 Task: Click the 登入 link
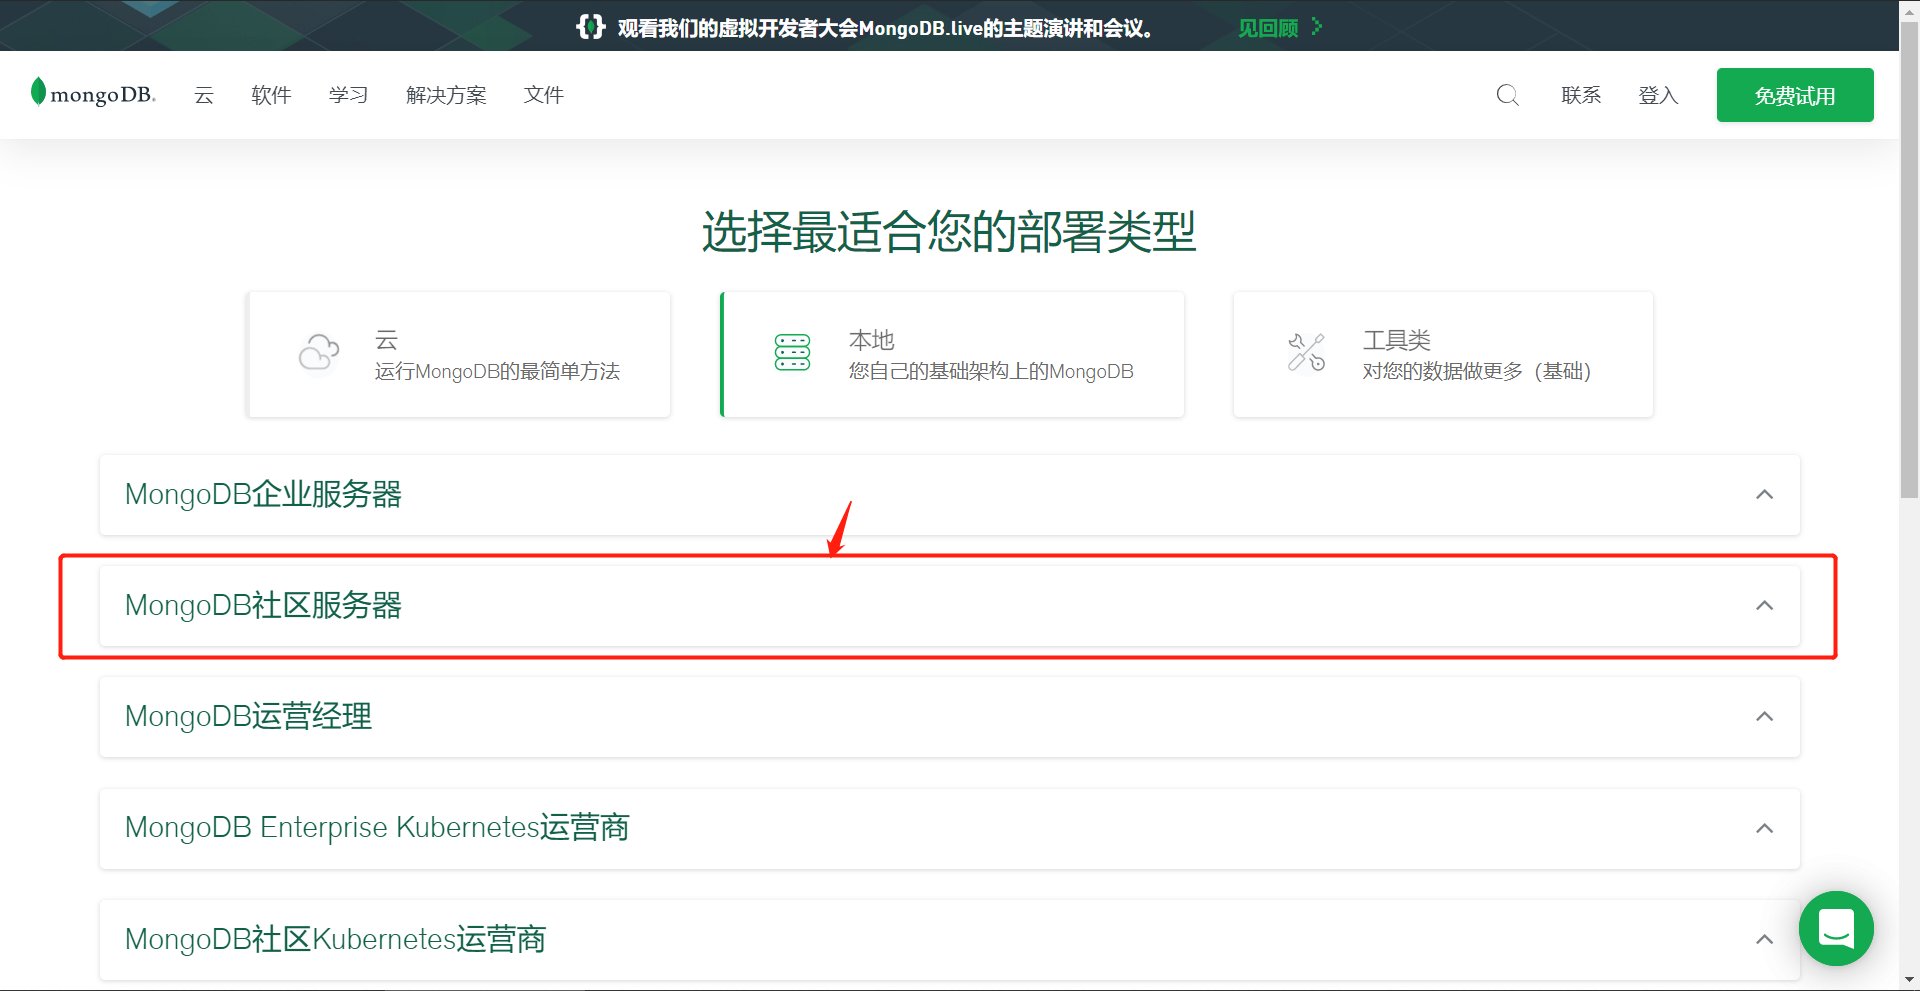pyautogui.click(x=1658, y=95)
